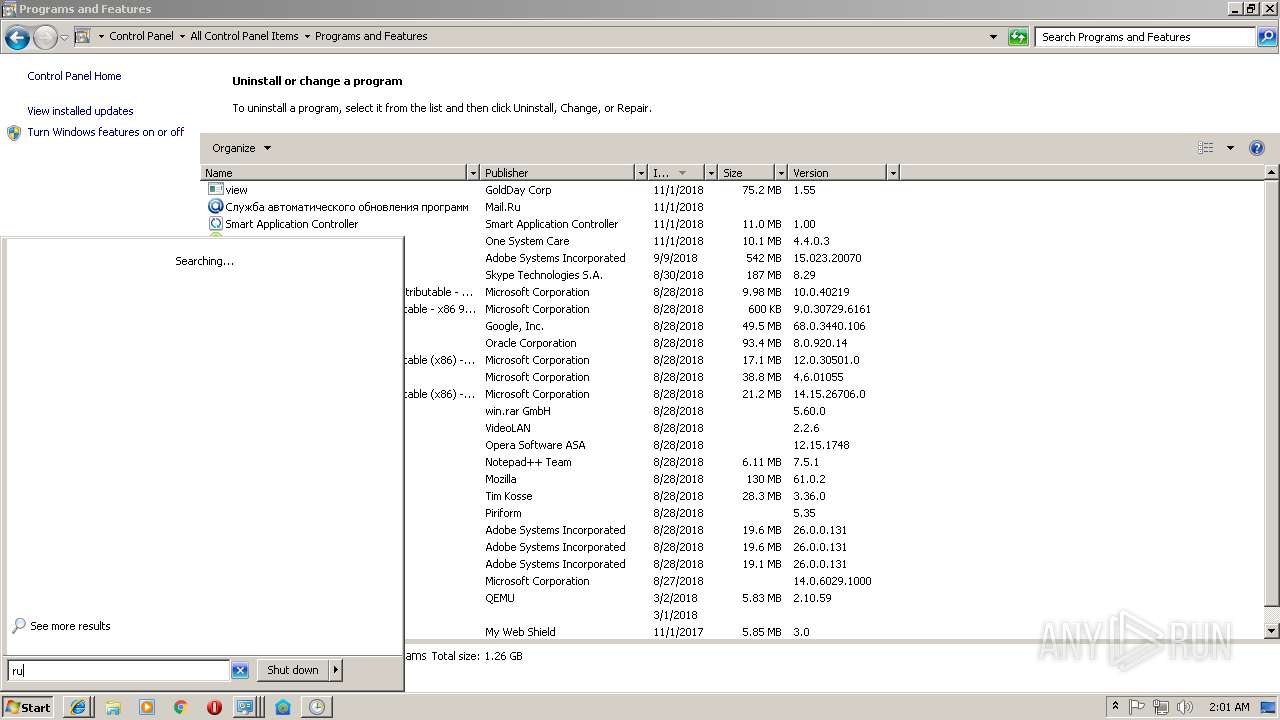This screenshot has width=1280, height=720.
Task: Show hidden system tray icons
Action: point(1115,707)
